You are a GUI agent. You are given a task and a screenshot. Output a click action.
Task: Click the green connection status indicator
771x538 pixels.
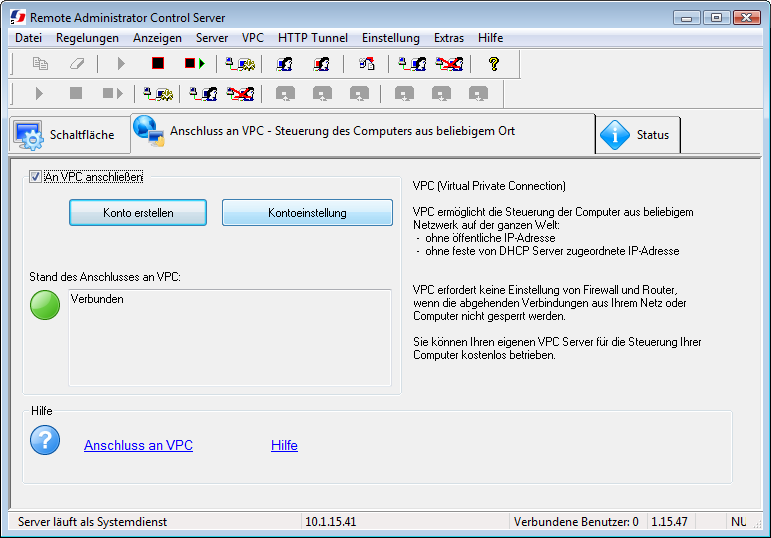pos(45,305)
